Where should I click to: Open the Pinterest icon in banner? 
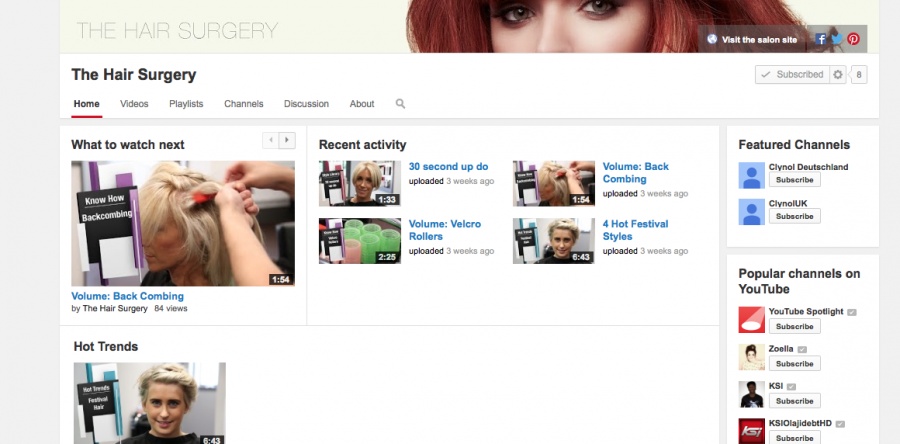coord(854,39)
